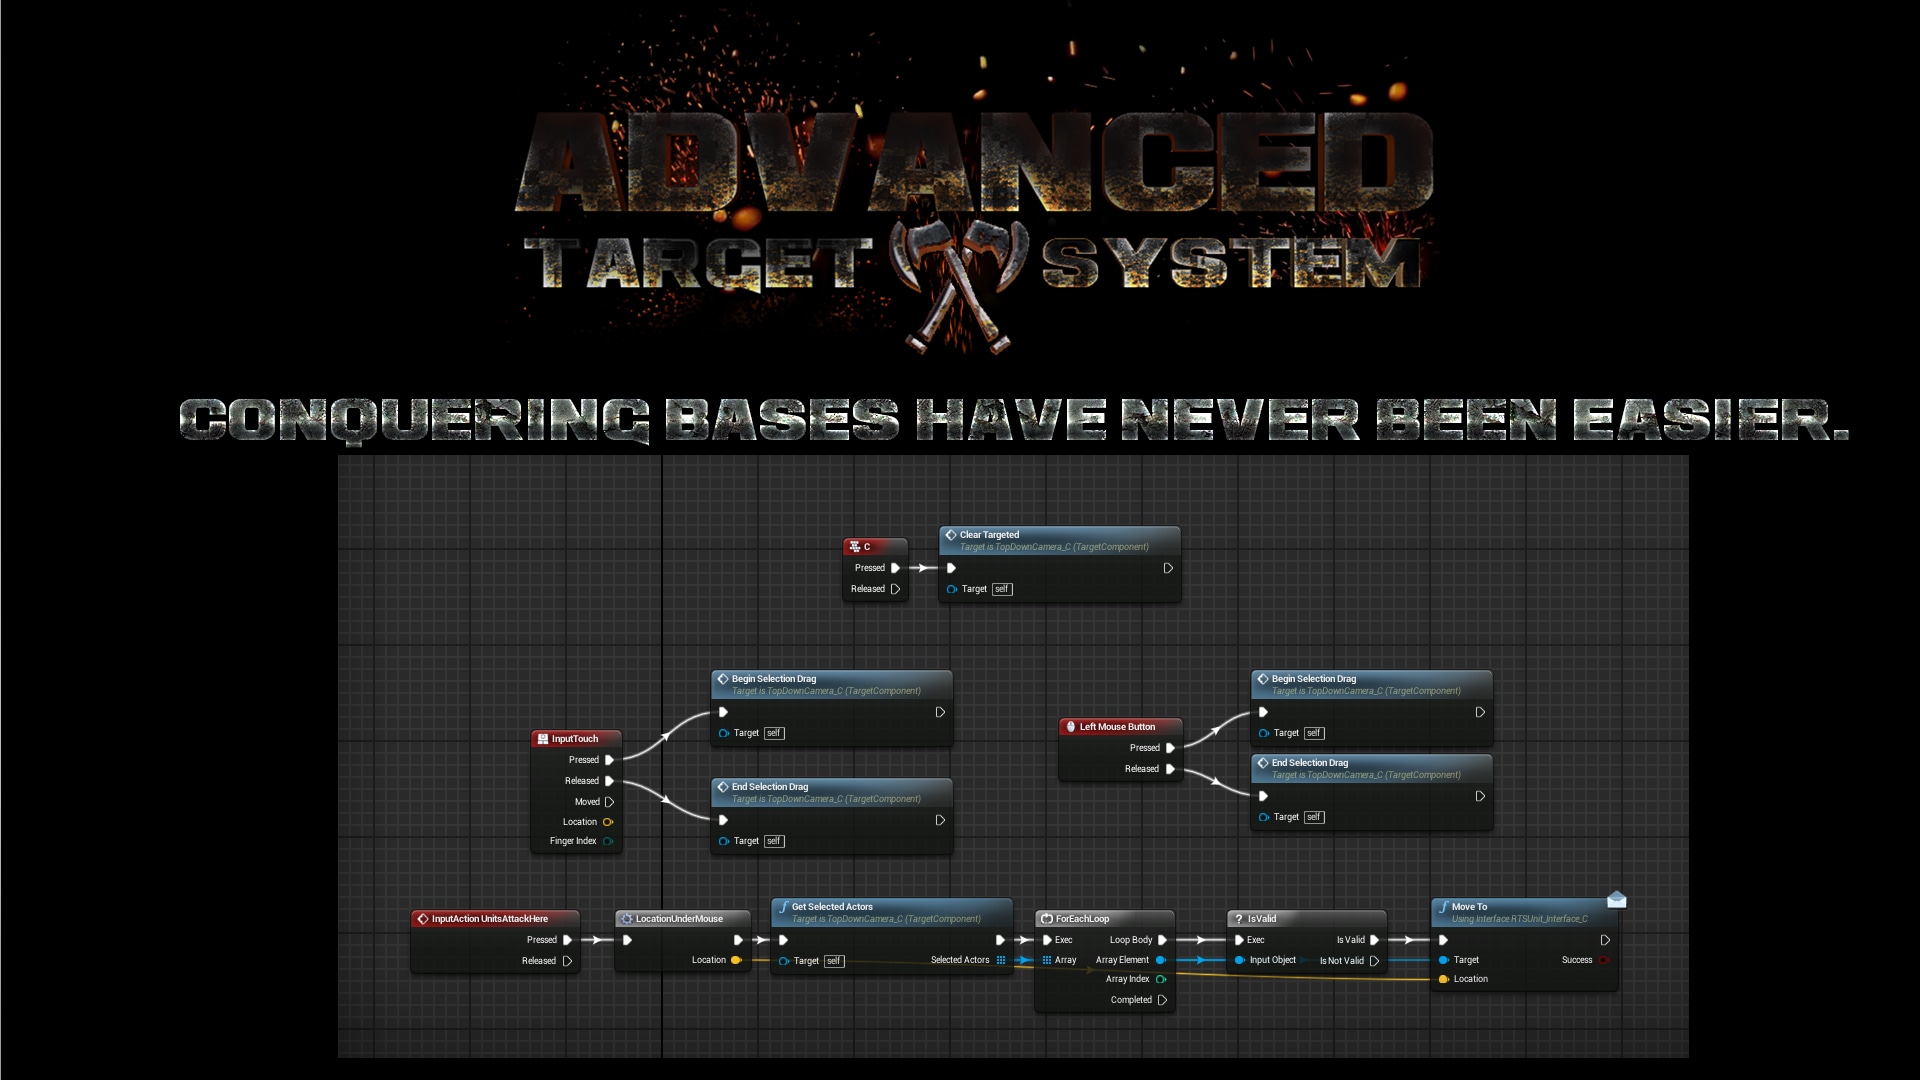Select the Clear Targeted node title
The height and width of the screenshot is (1080, 1920).
click(989, 535)
